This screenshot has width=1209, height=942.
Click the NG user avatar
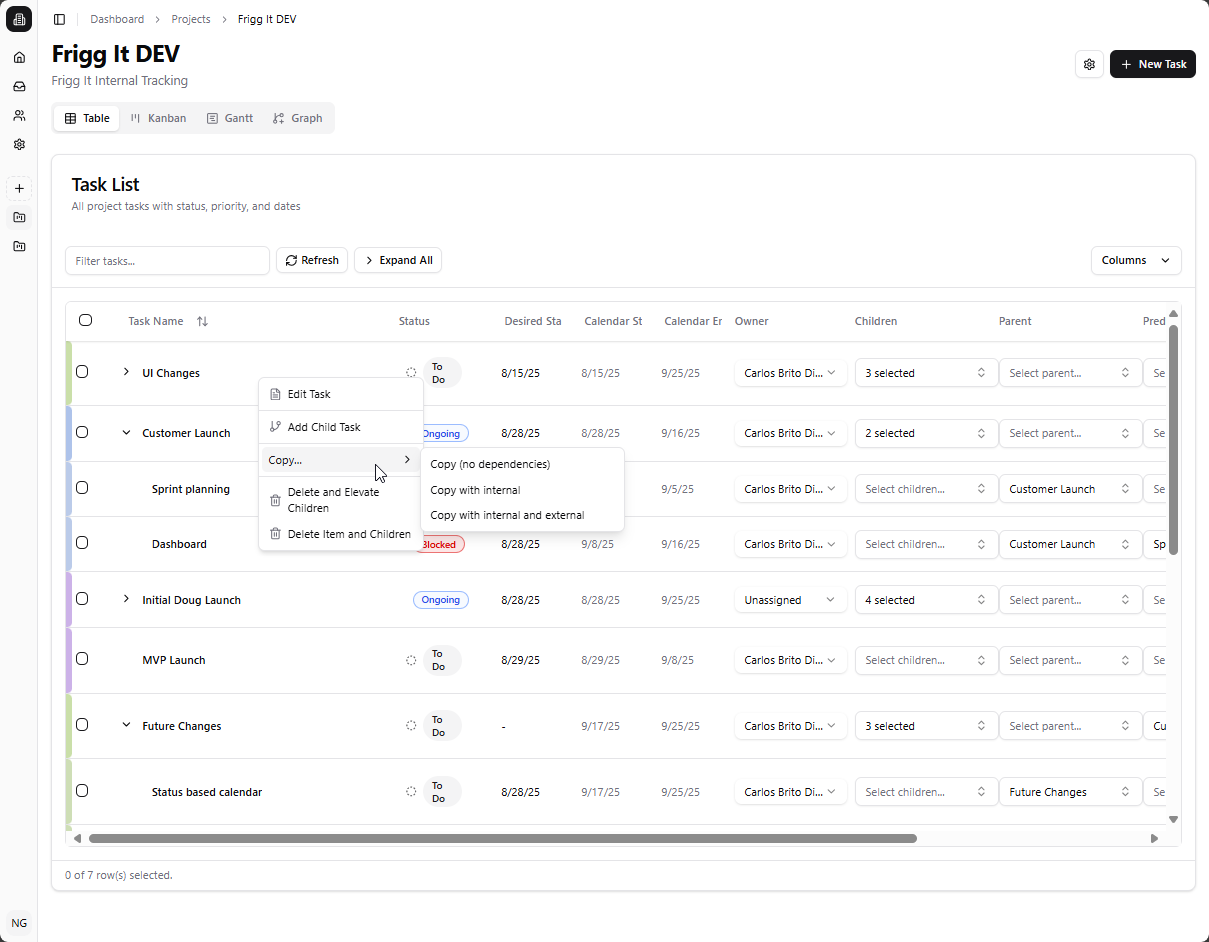pos(19,922)
